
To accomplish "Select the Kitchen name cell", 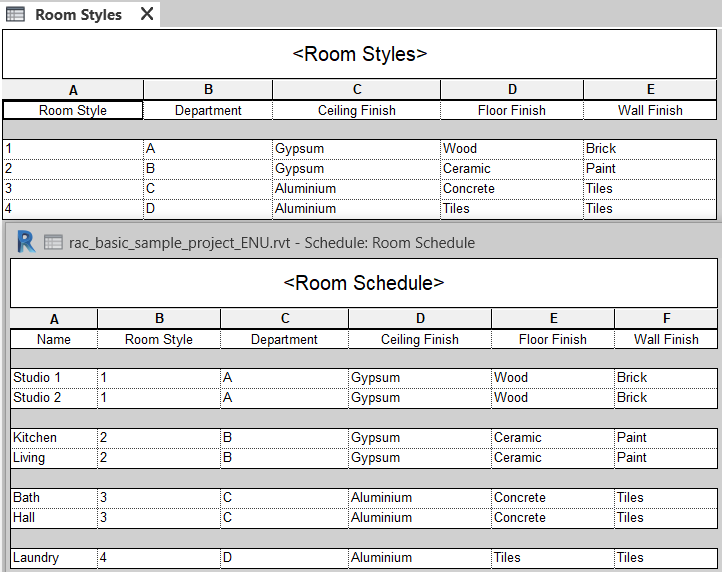I will coord(54,438).
